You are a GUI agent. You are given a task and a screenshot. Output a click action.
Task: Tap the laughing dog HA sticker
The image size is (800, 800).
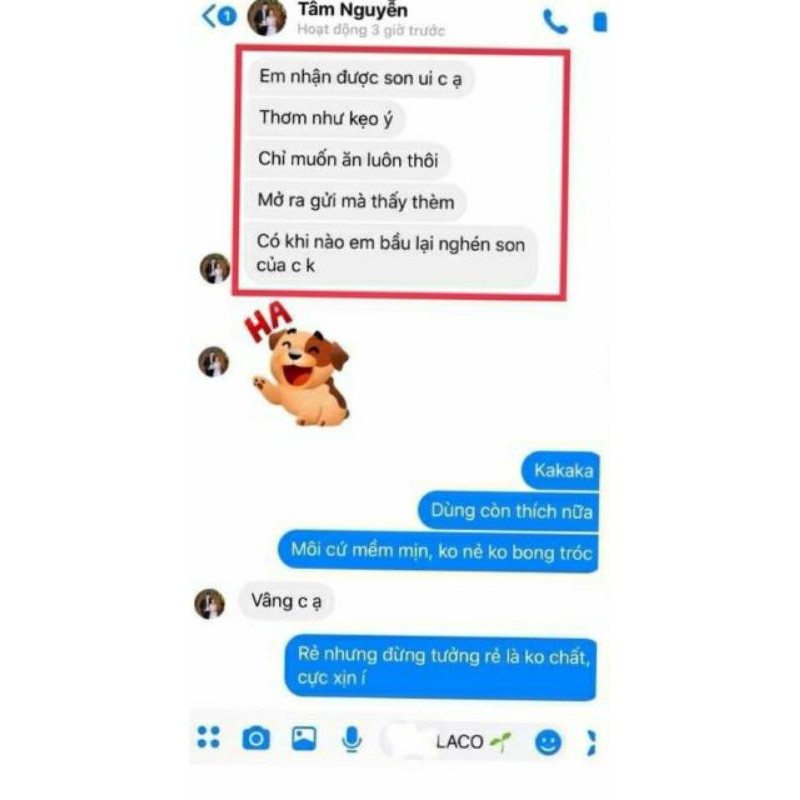pyautogui.click(x=296, y=363)
